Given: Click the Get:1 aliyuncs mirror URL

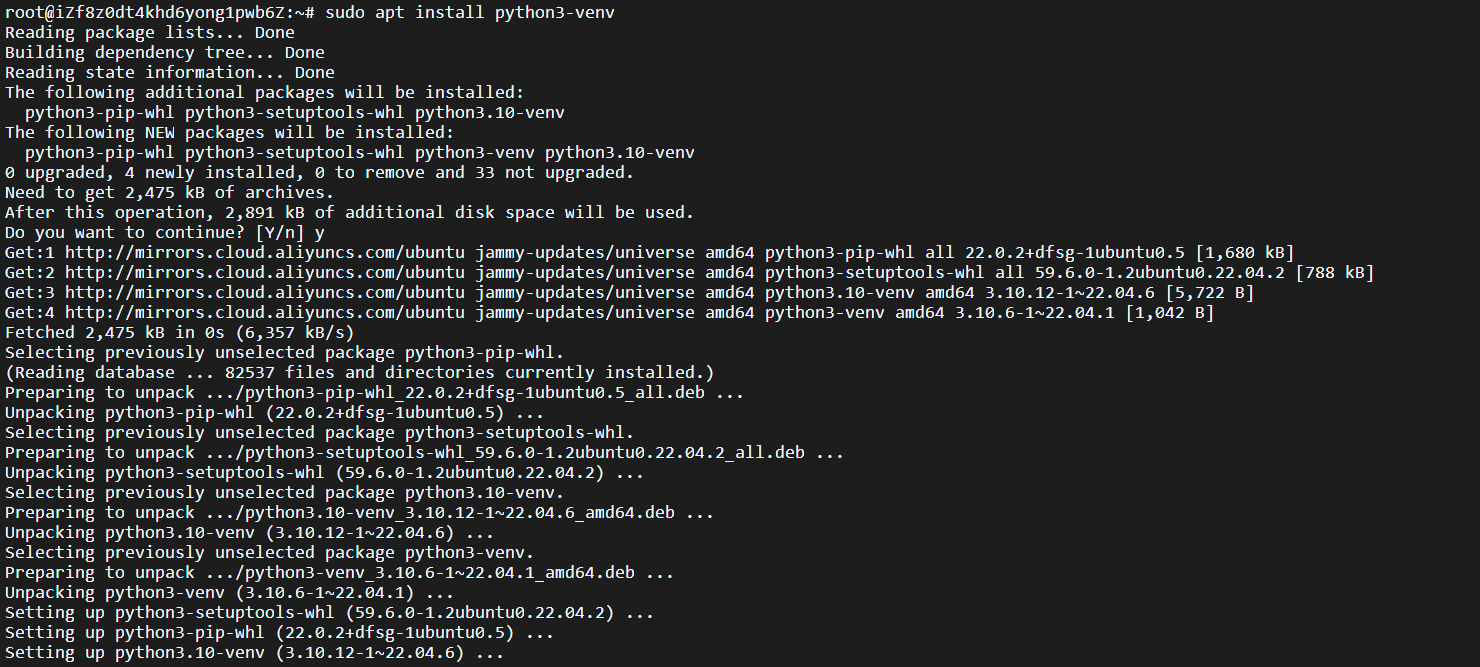Looking at the screenshot, I should click(265, 253).
